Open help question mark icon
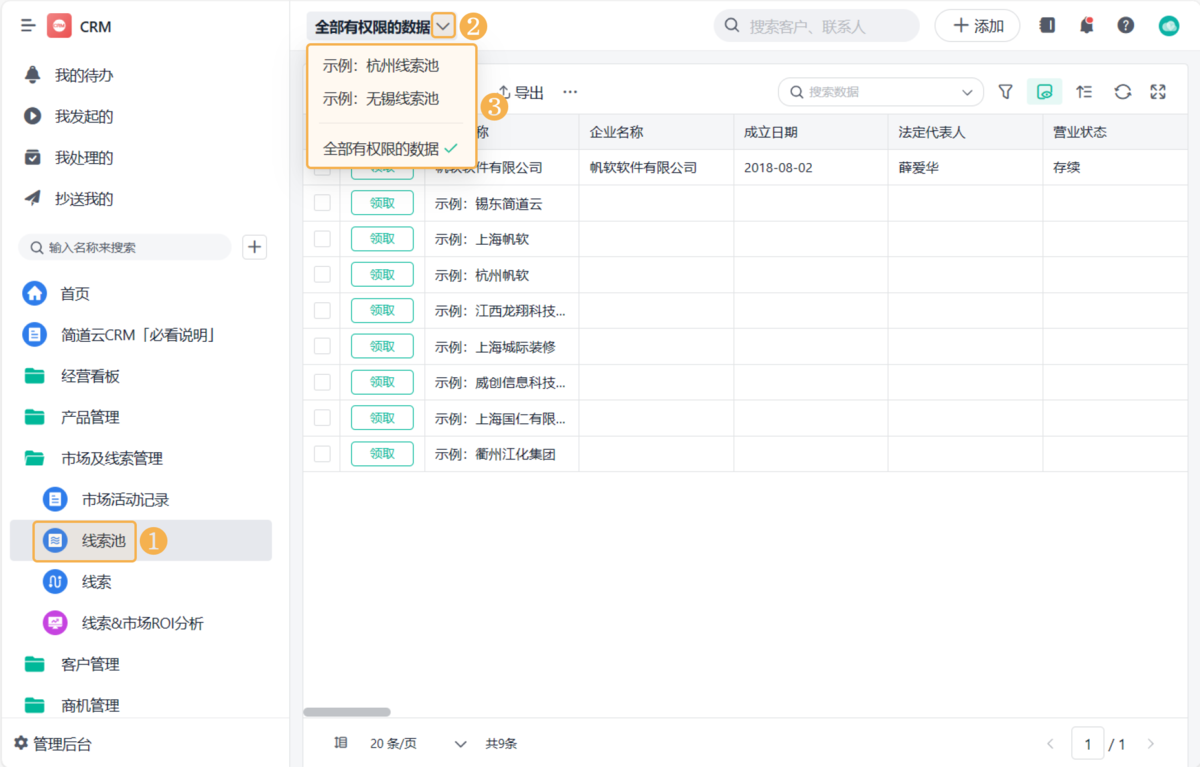This screenshot has height=767, width=1200. [x=1126, y=26]
